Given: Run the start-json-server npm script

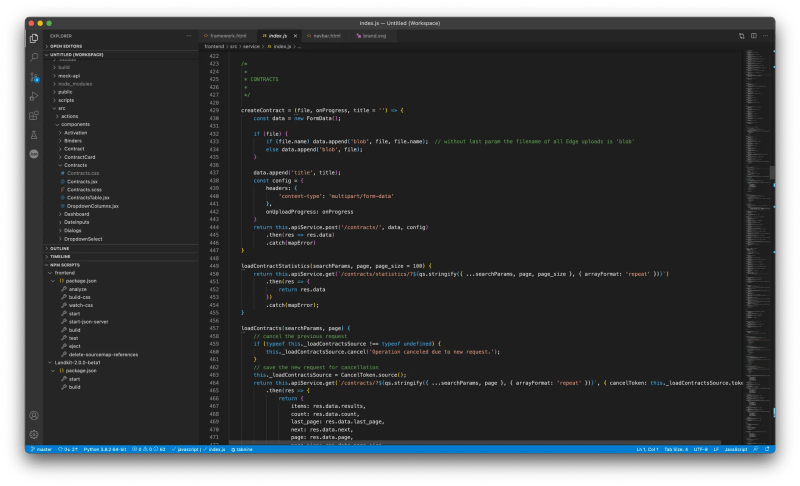Looking at the screenshot, I should click(x=88, y=322).
